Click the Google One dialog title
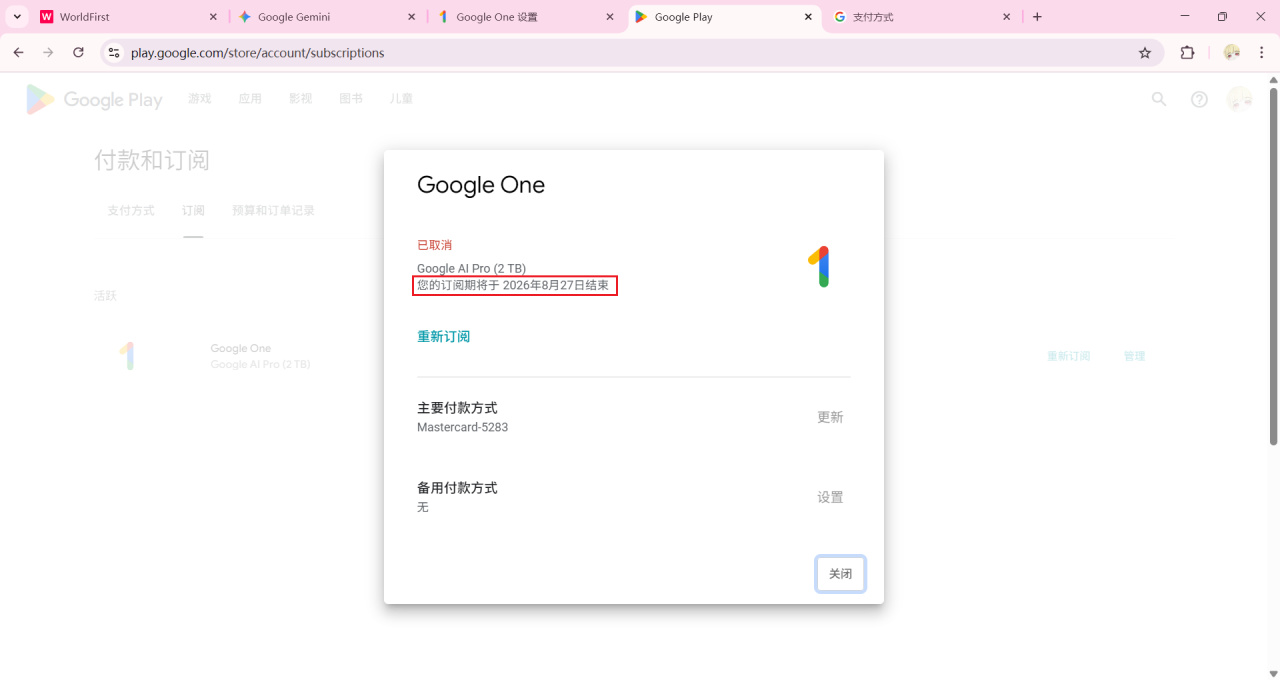 [x=481, y=185]
